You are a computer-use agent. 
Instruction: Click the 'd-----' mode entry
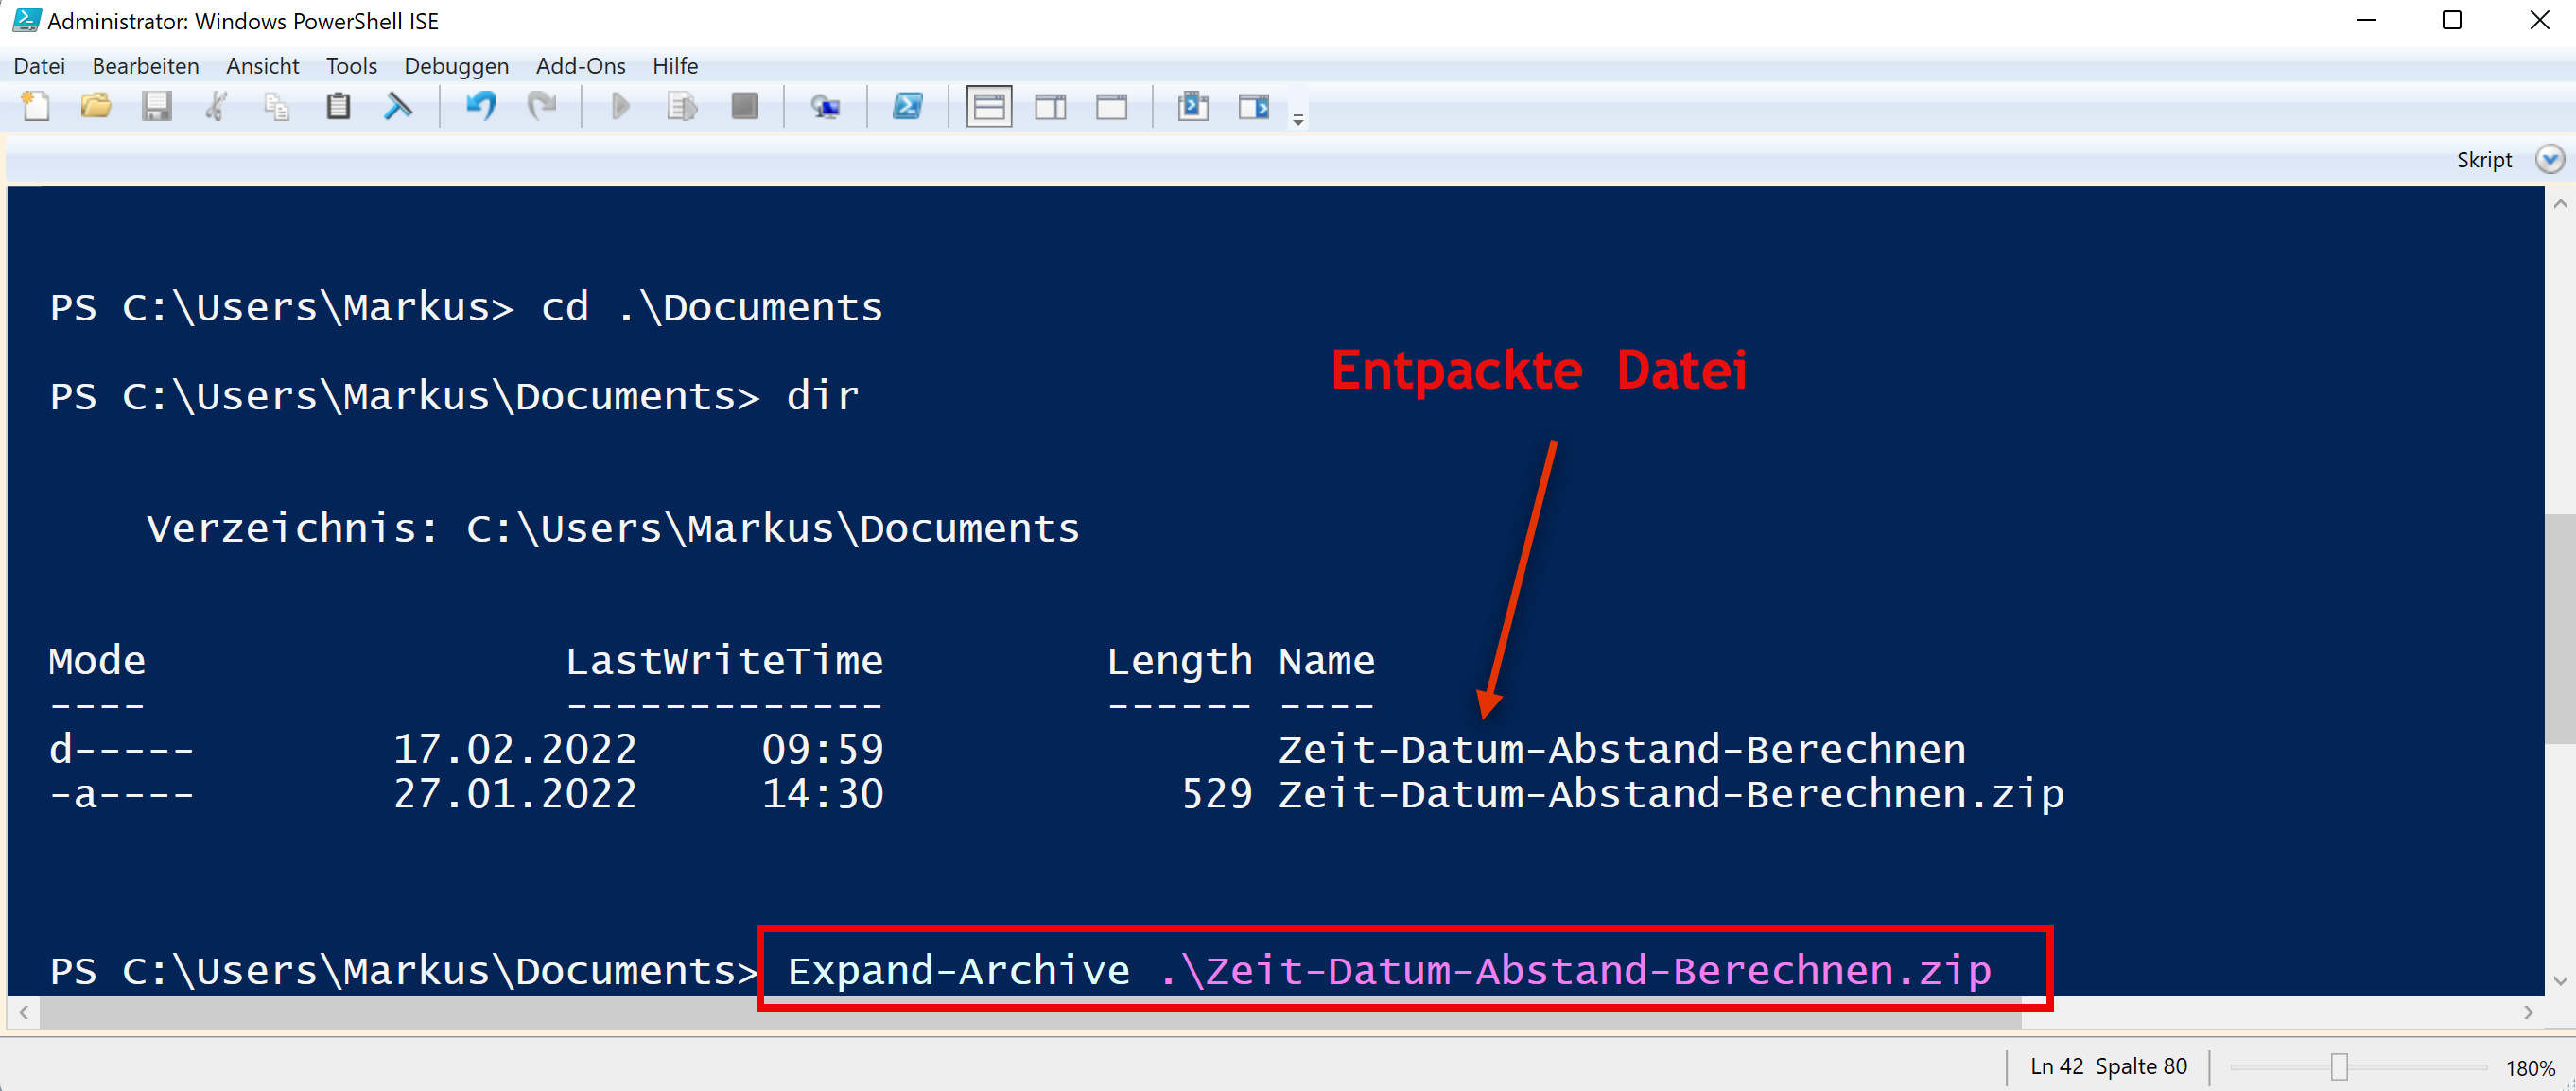click(121, 749)
